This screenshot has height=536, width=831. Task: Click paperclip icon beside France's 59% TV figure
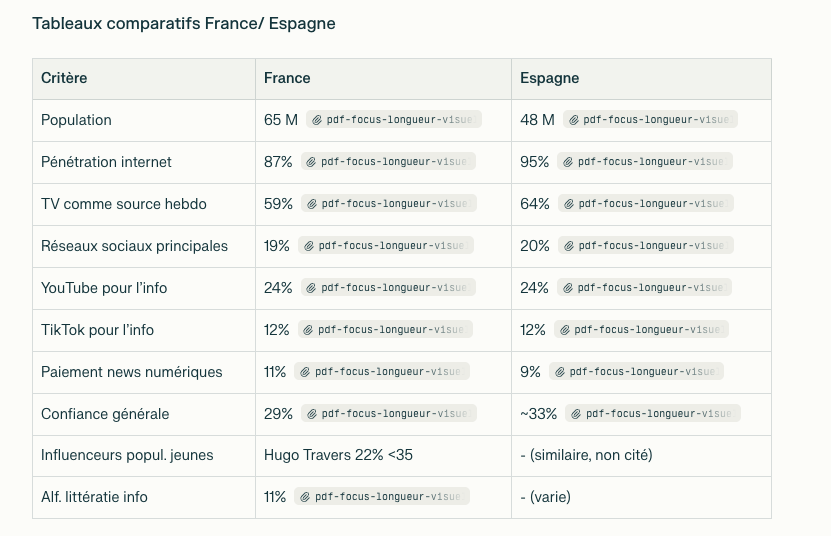pos(312,204)
